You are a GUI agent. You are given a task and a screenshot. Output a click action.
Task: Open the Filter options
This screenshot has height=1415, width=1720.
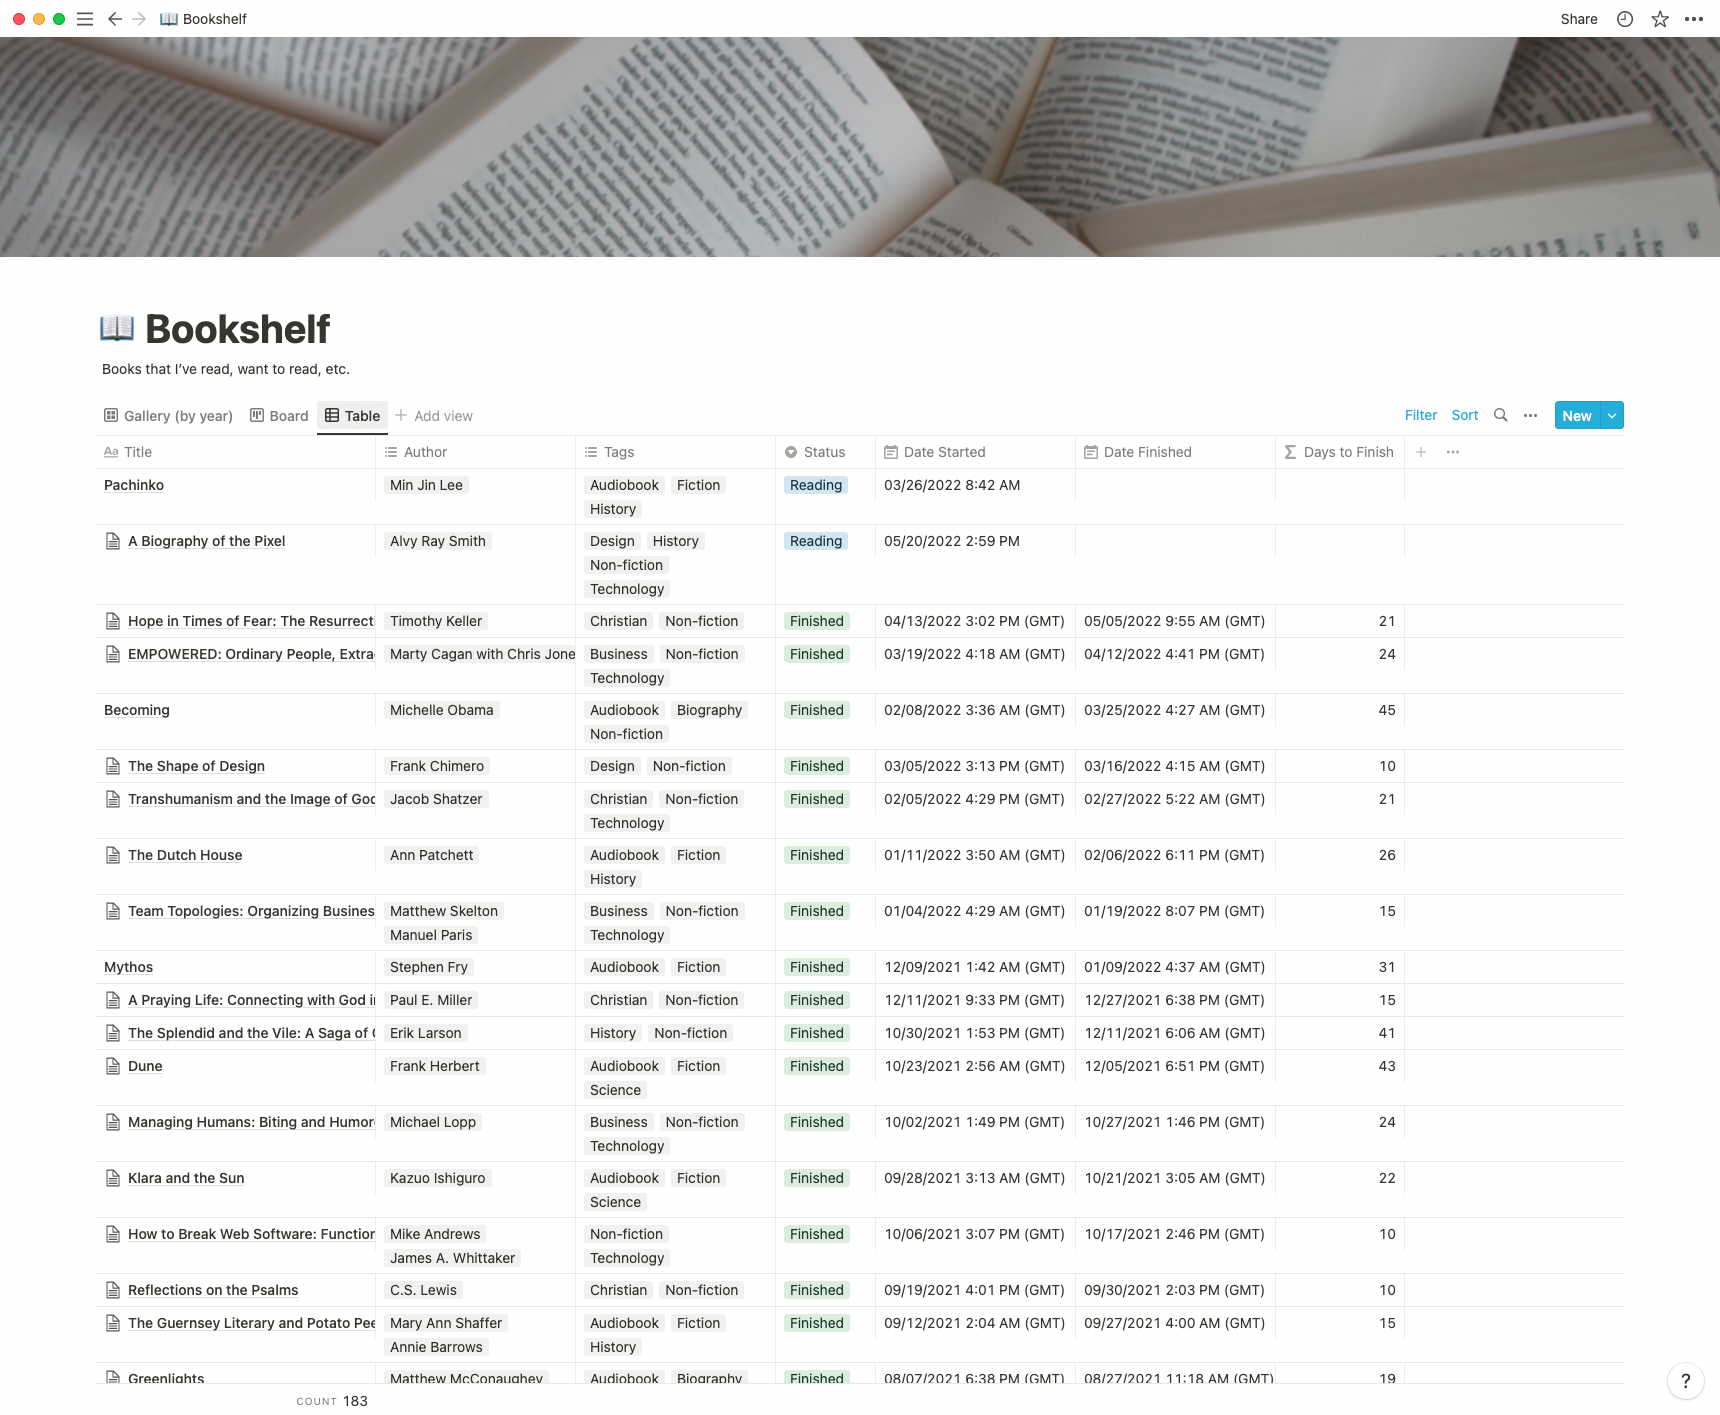click(1420, 415)
